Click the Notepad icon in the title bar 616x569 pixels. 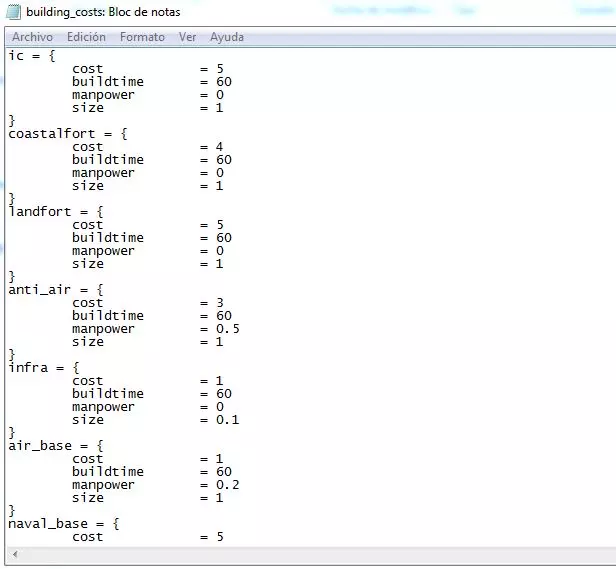coord(13,12)
